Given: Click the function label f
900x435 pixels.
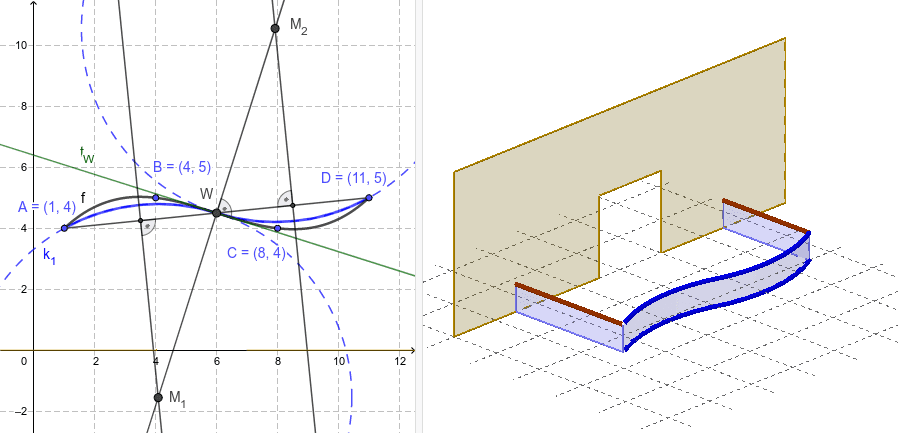Looking at the screenshot, I should 83,199.
